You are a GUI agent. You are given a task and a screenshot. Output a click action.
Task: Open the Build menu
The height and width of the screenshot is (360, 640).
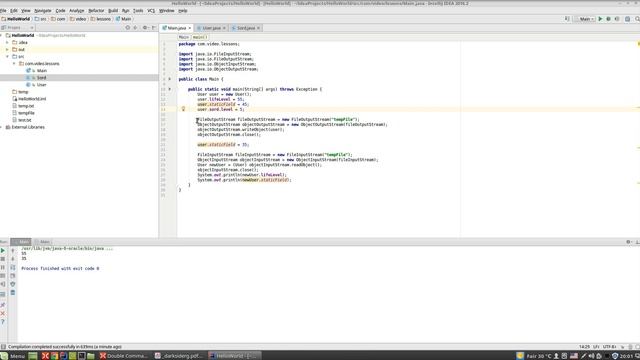(x=113, y=11)
